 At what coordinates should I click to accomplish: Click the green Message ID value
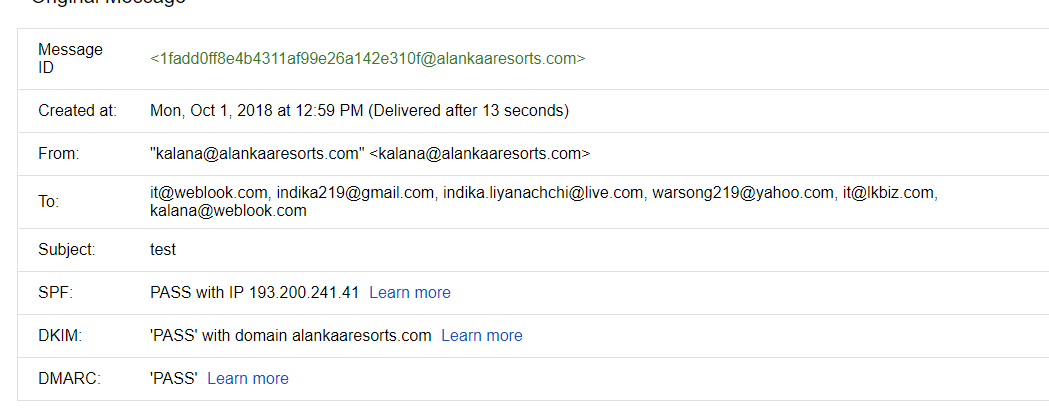click(367, 59)
